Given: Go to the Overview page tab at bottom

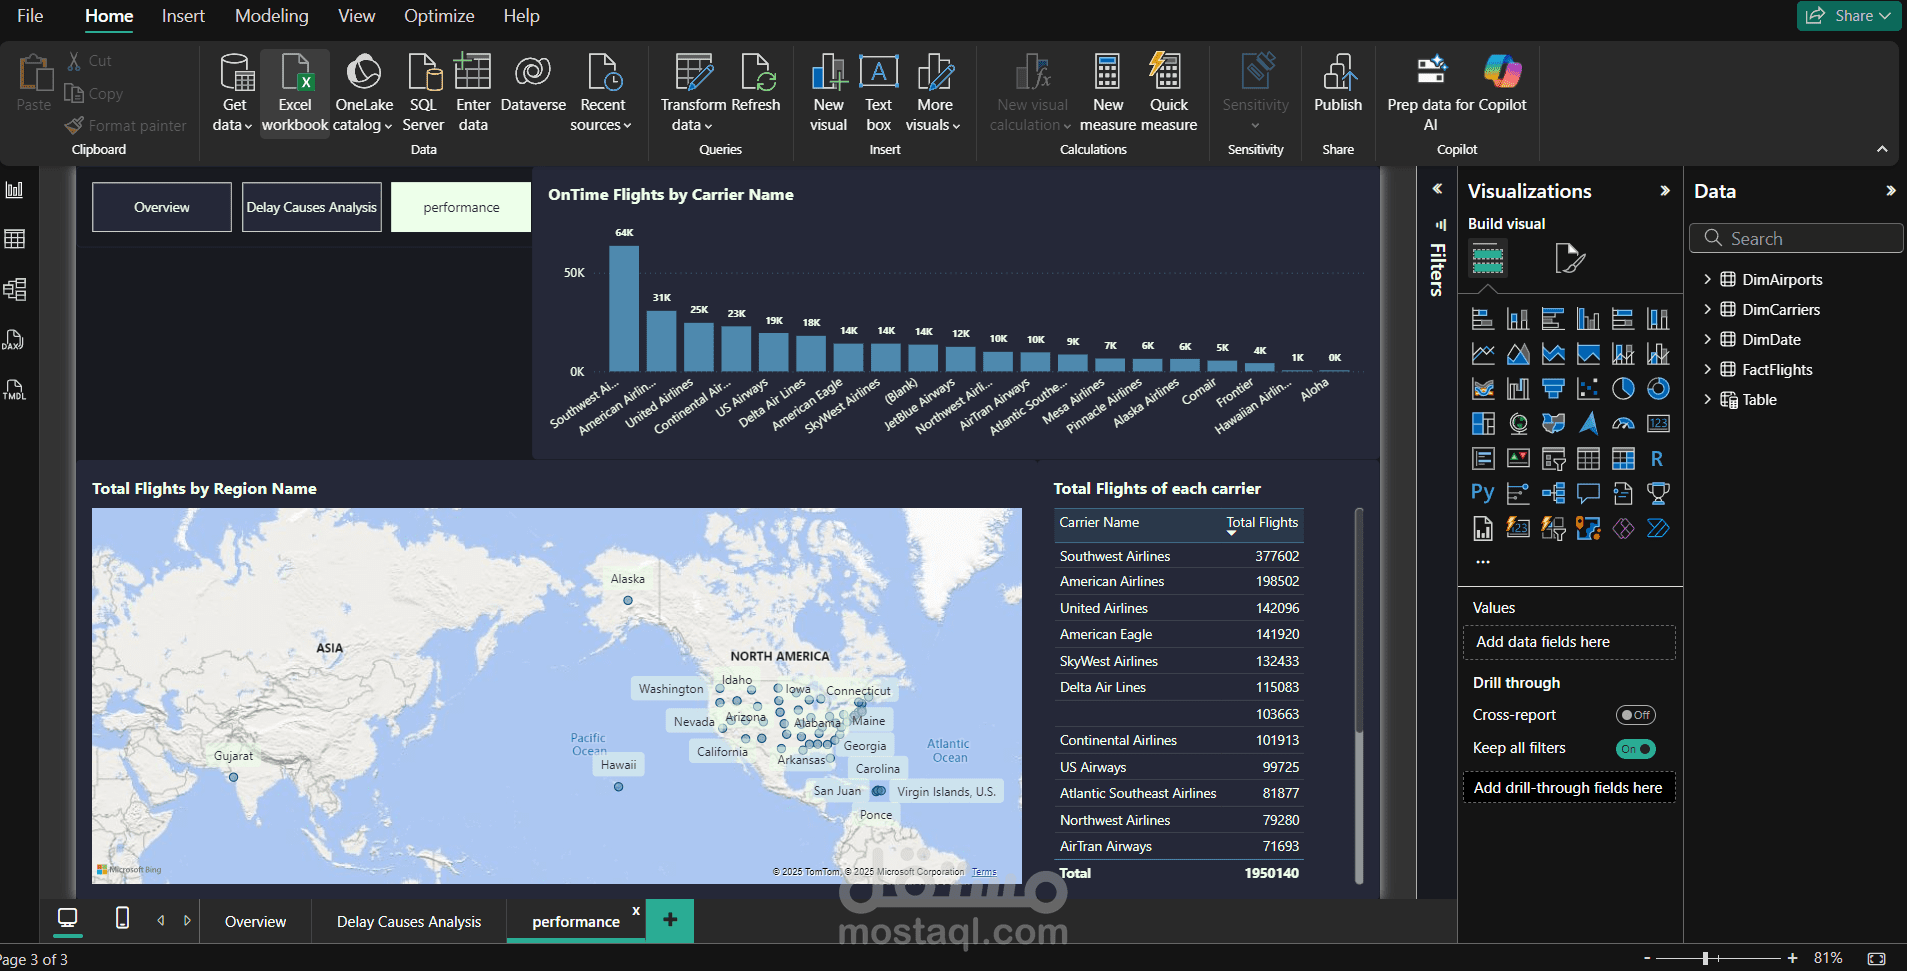Looking at the screenshot, I should [255, 921].
